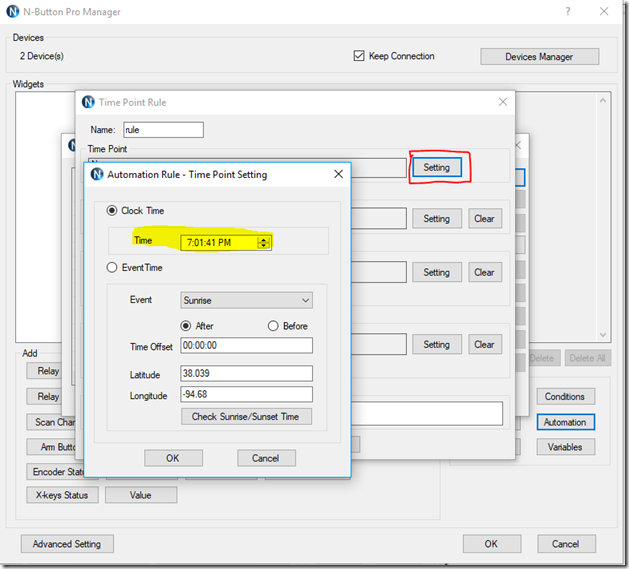
Task: Click the time spinner arrows
Action: point(264,242)
